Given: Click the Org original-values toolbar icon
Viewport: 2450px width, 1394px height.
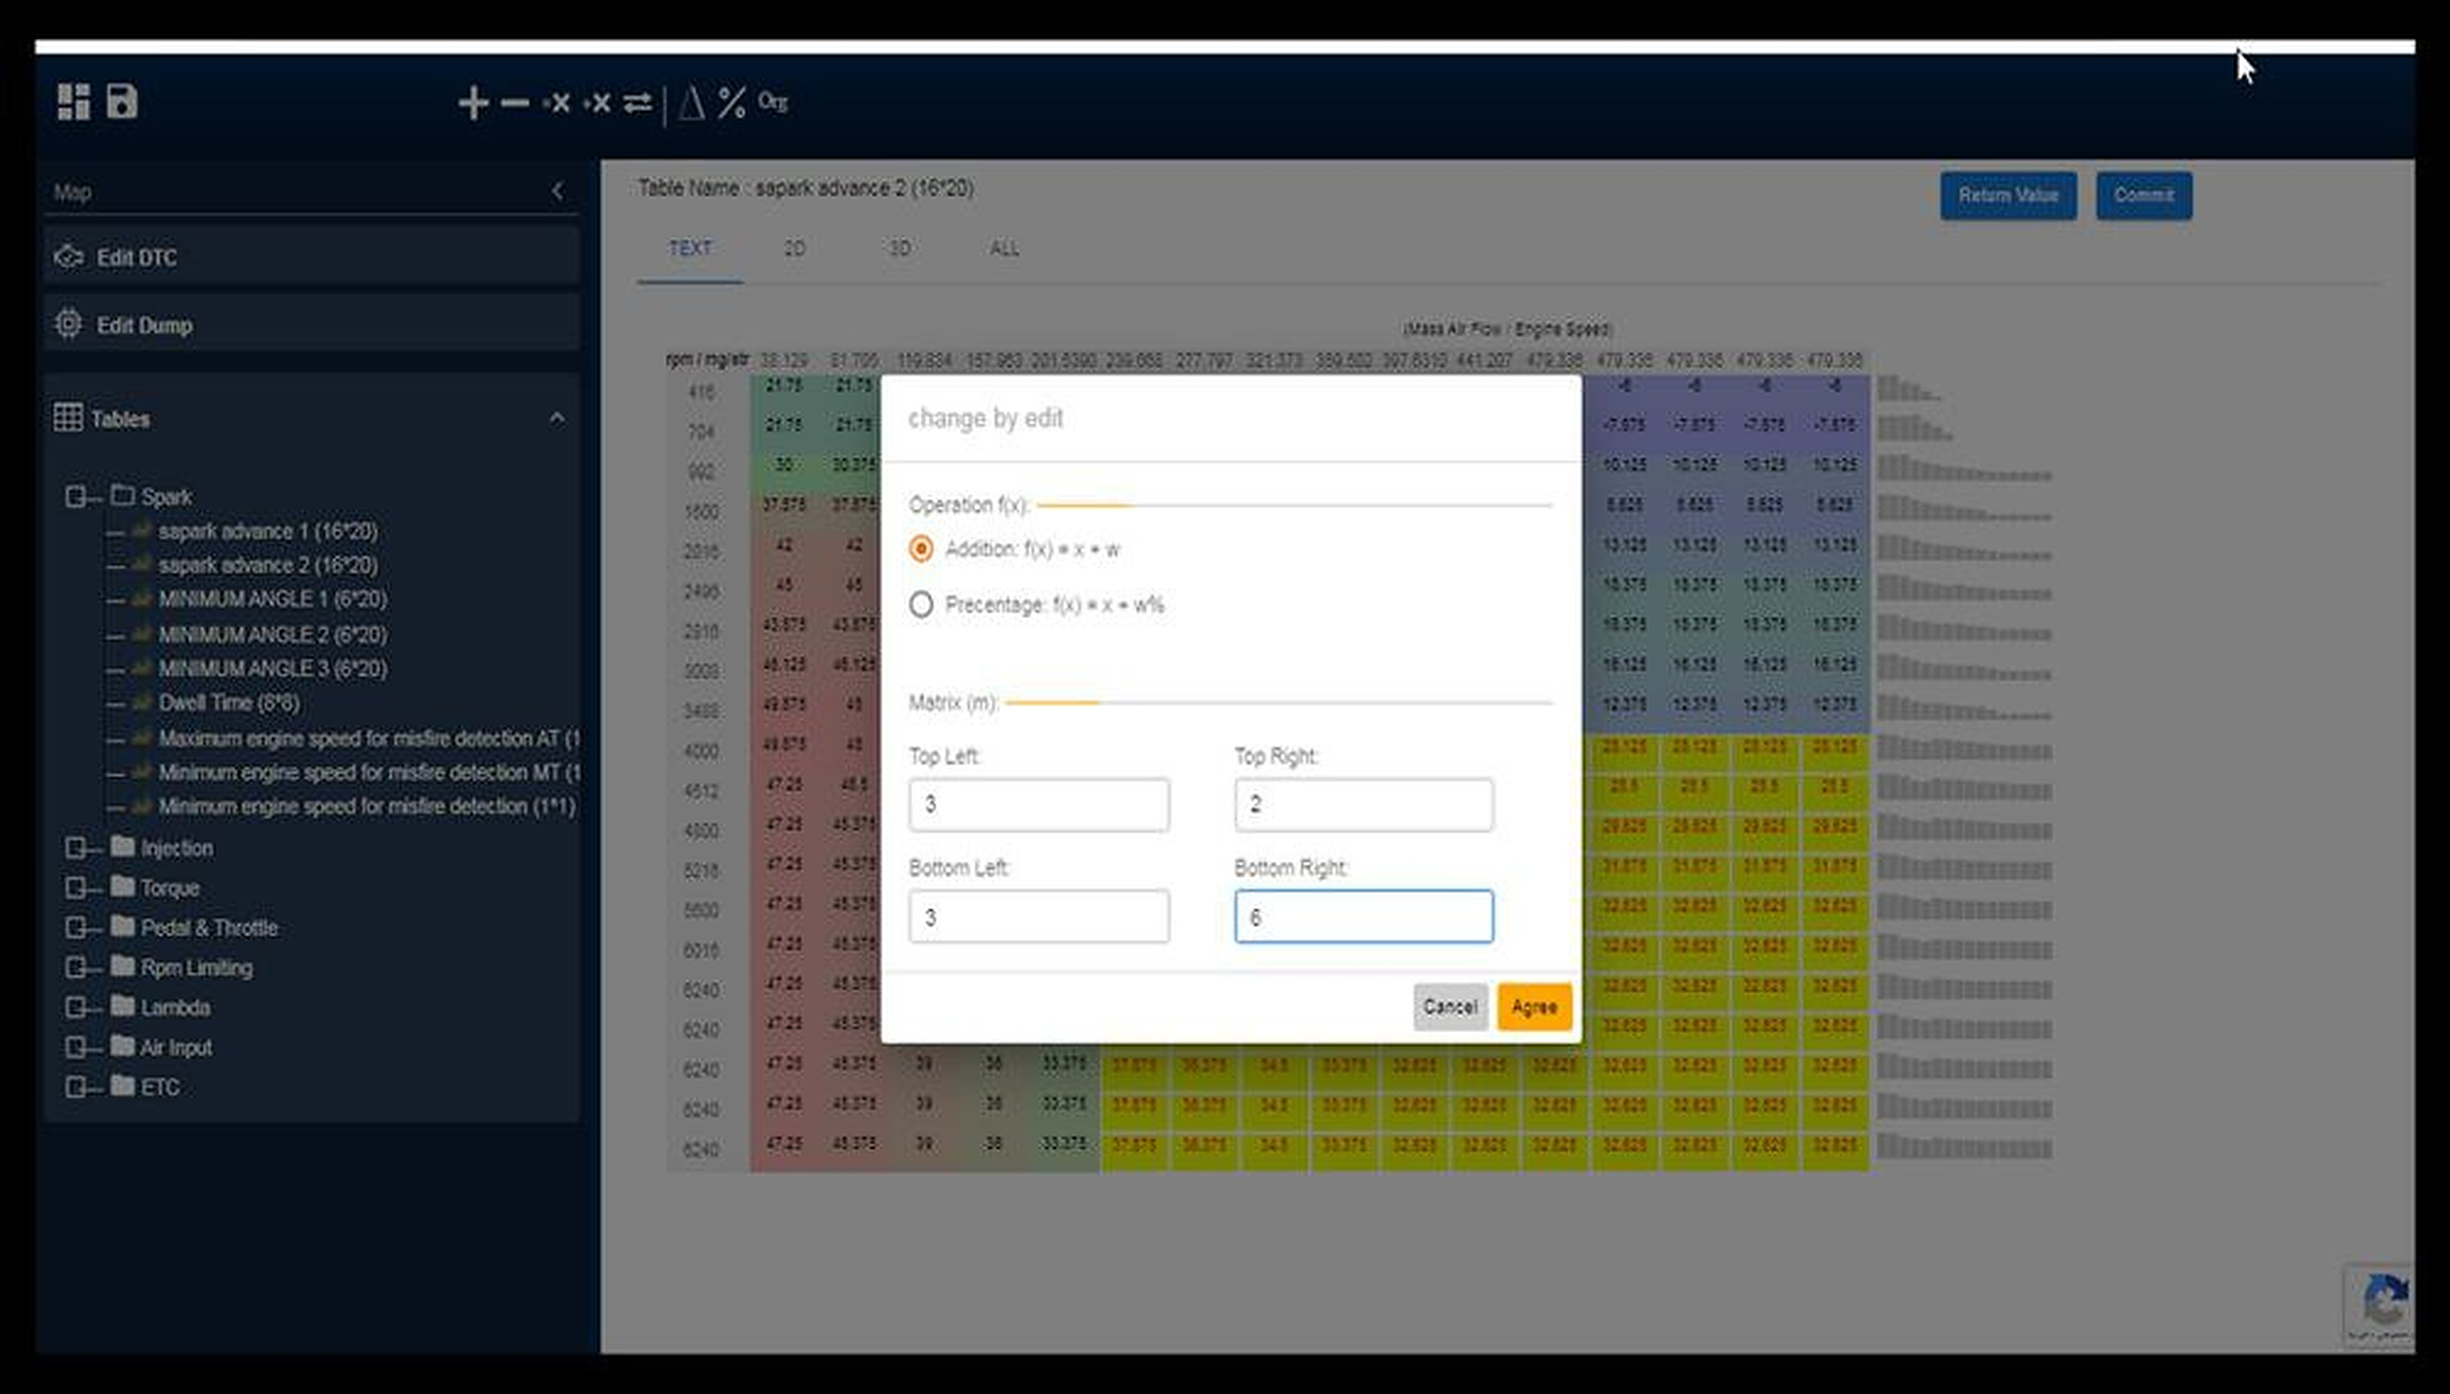Looking at the screenshot, I should coord(772,102).
